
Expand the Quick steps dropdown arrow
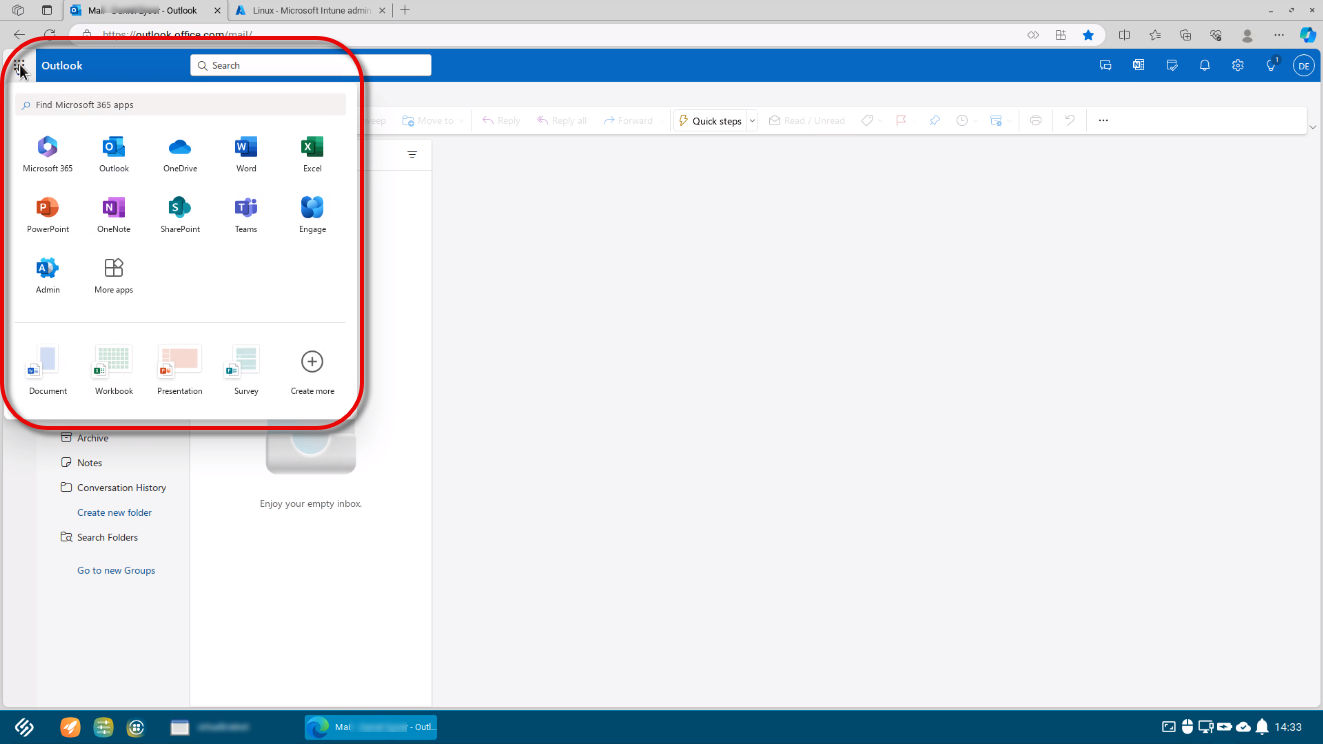753,120
